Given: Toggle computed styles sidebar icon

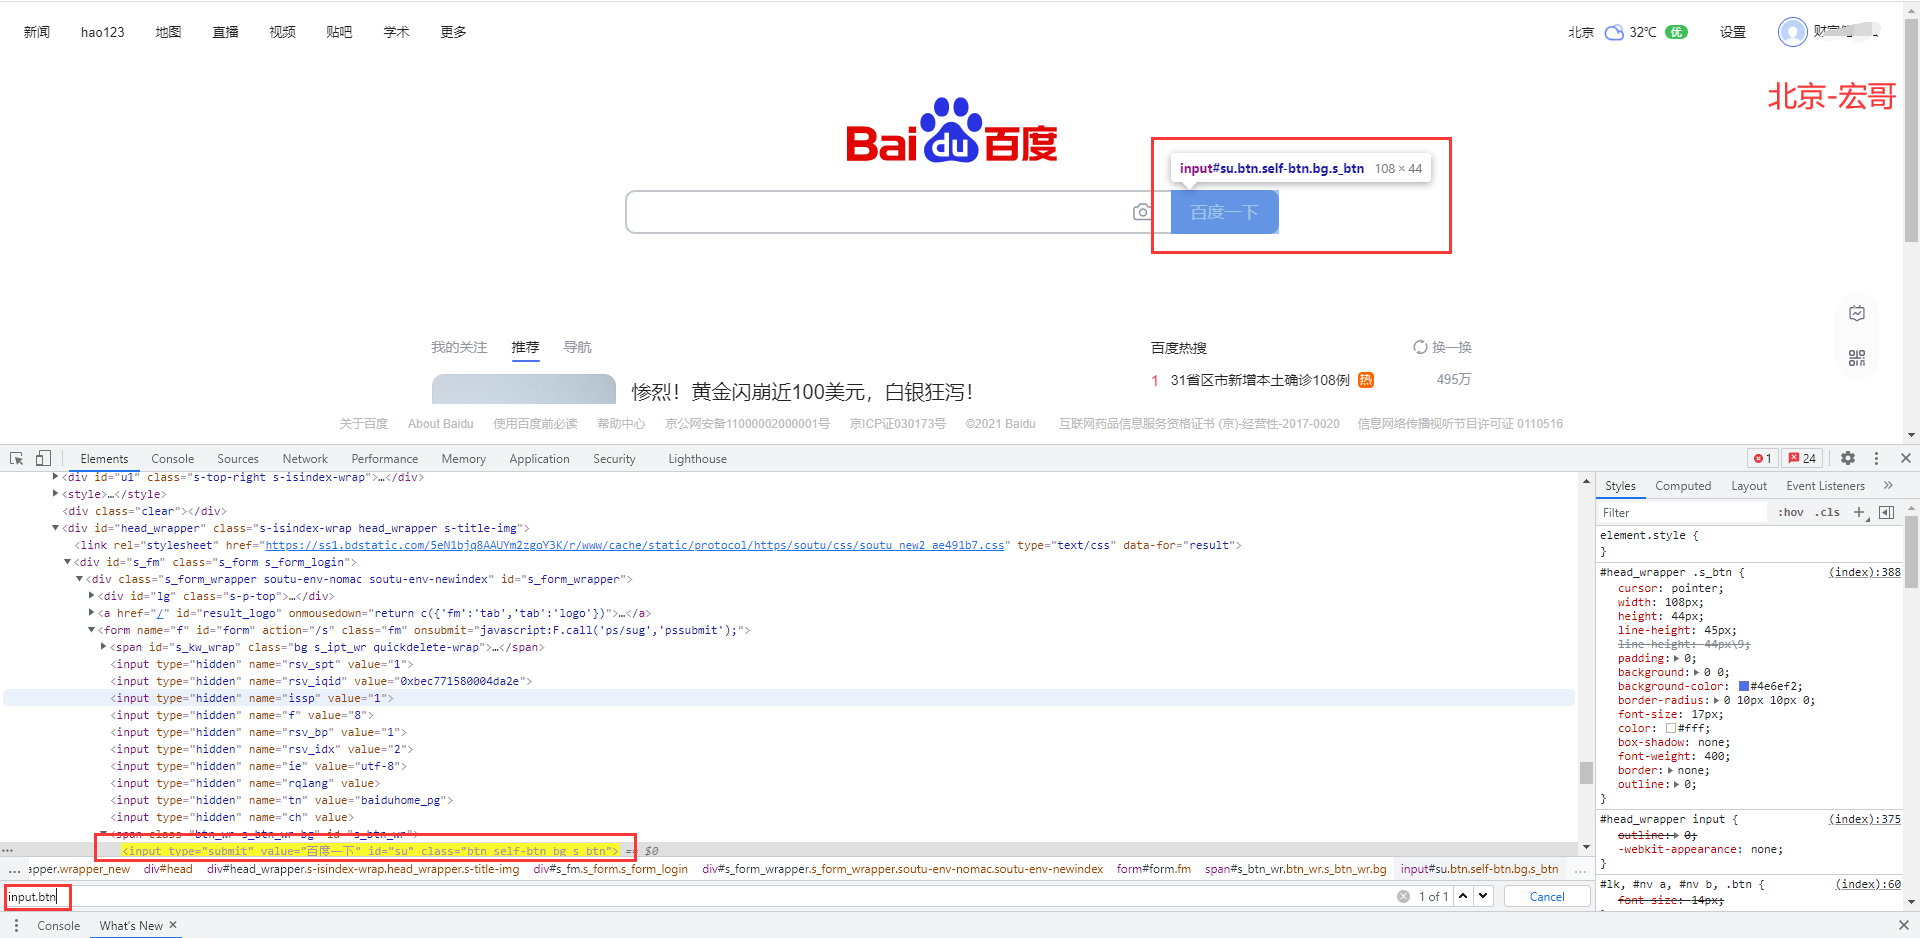Looking at the screenshot, I should click(1886, 512).
